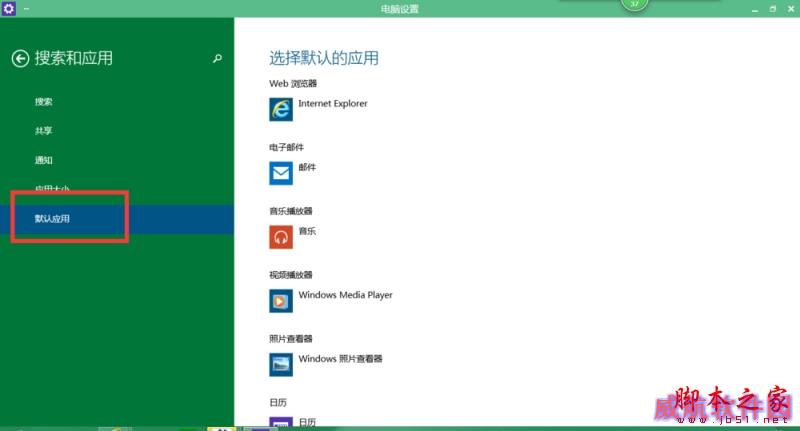Click the settings gear icon in title bar
This screenshot has height=431, width=800.
click(x=9, y=8)
